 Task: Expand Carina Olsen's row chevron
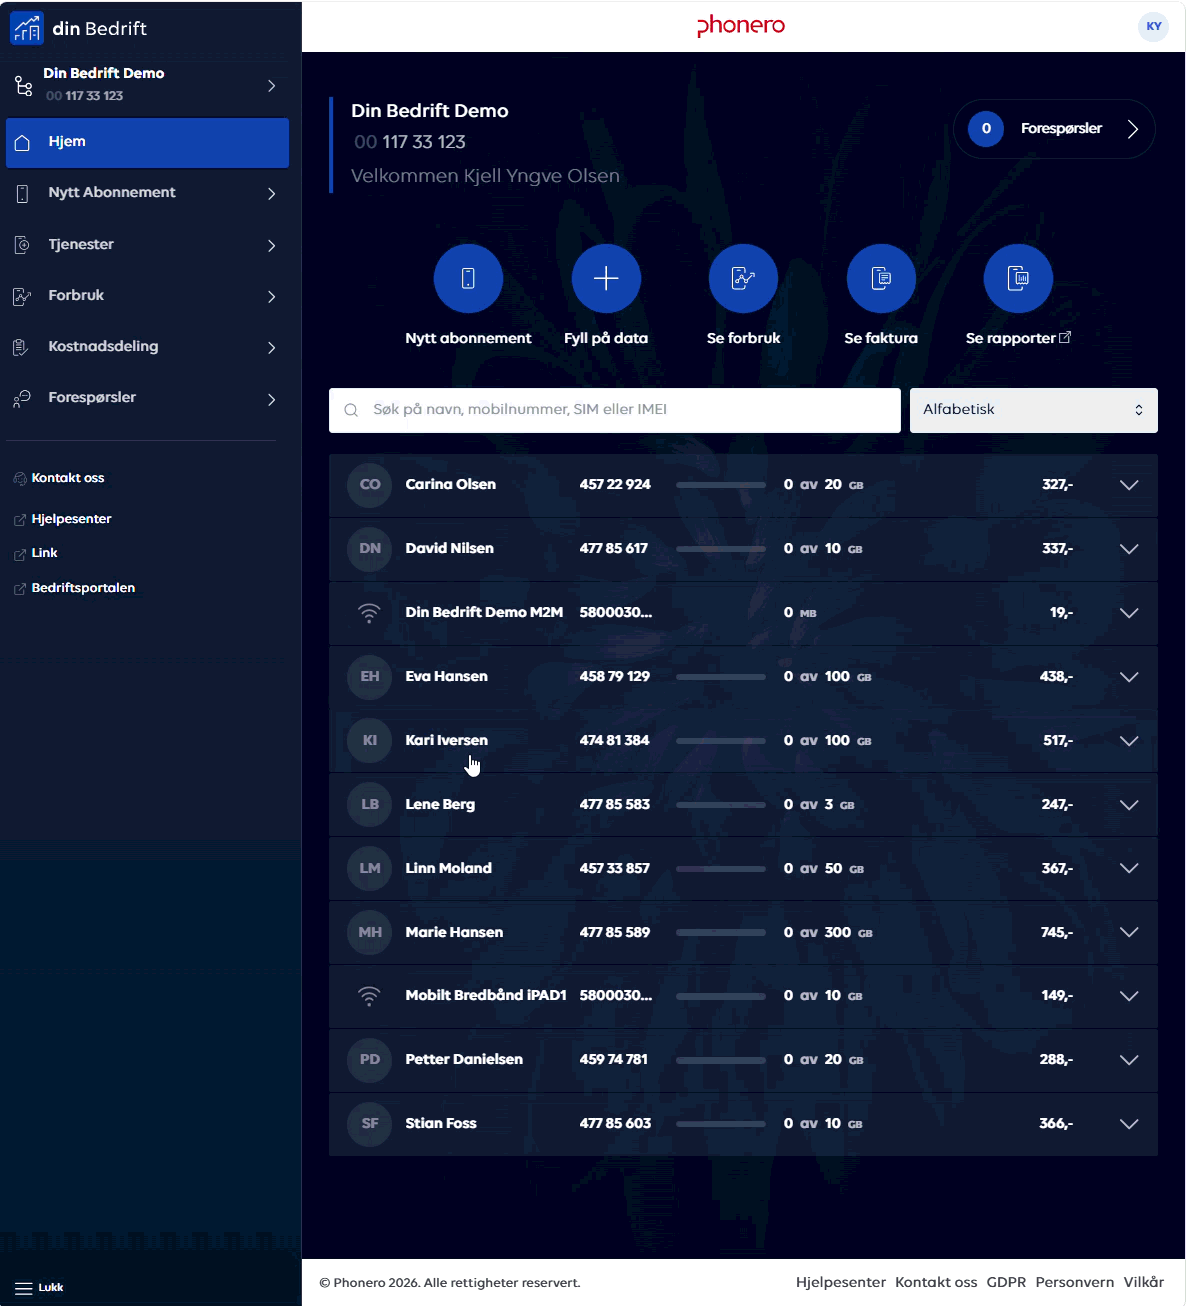pos(1129,485)
